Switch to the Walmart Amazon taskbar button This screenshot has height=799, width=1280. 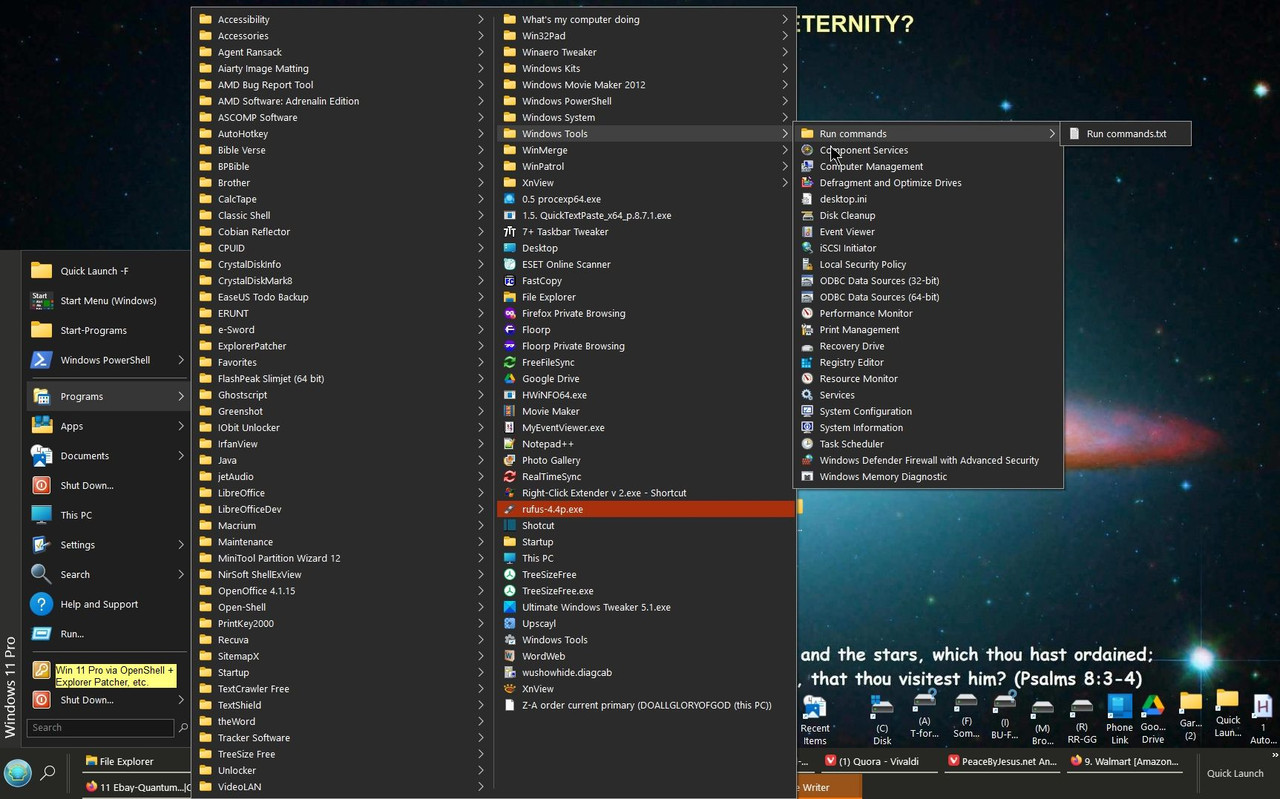click(1124, 761)
